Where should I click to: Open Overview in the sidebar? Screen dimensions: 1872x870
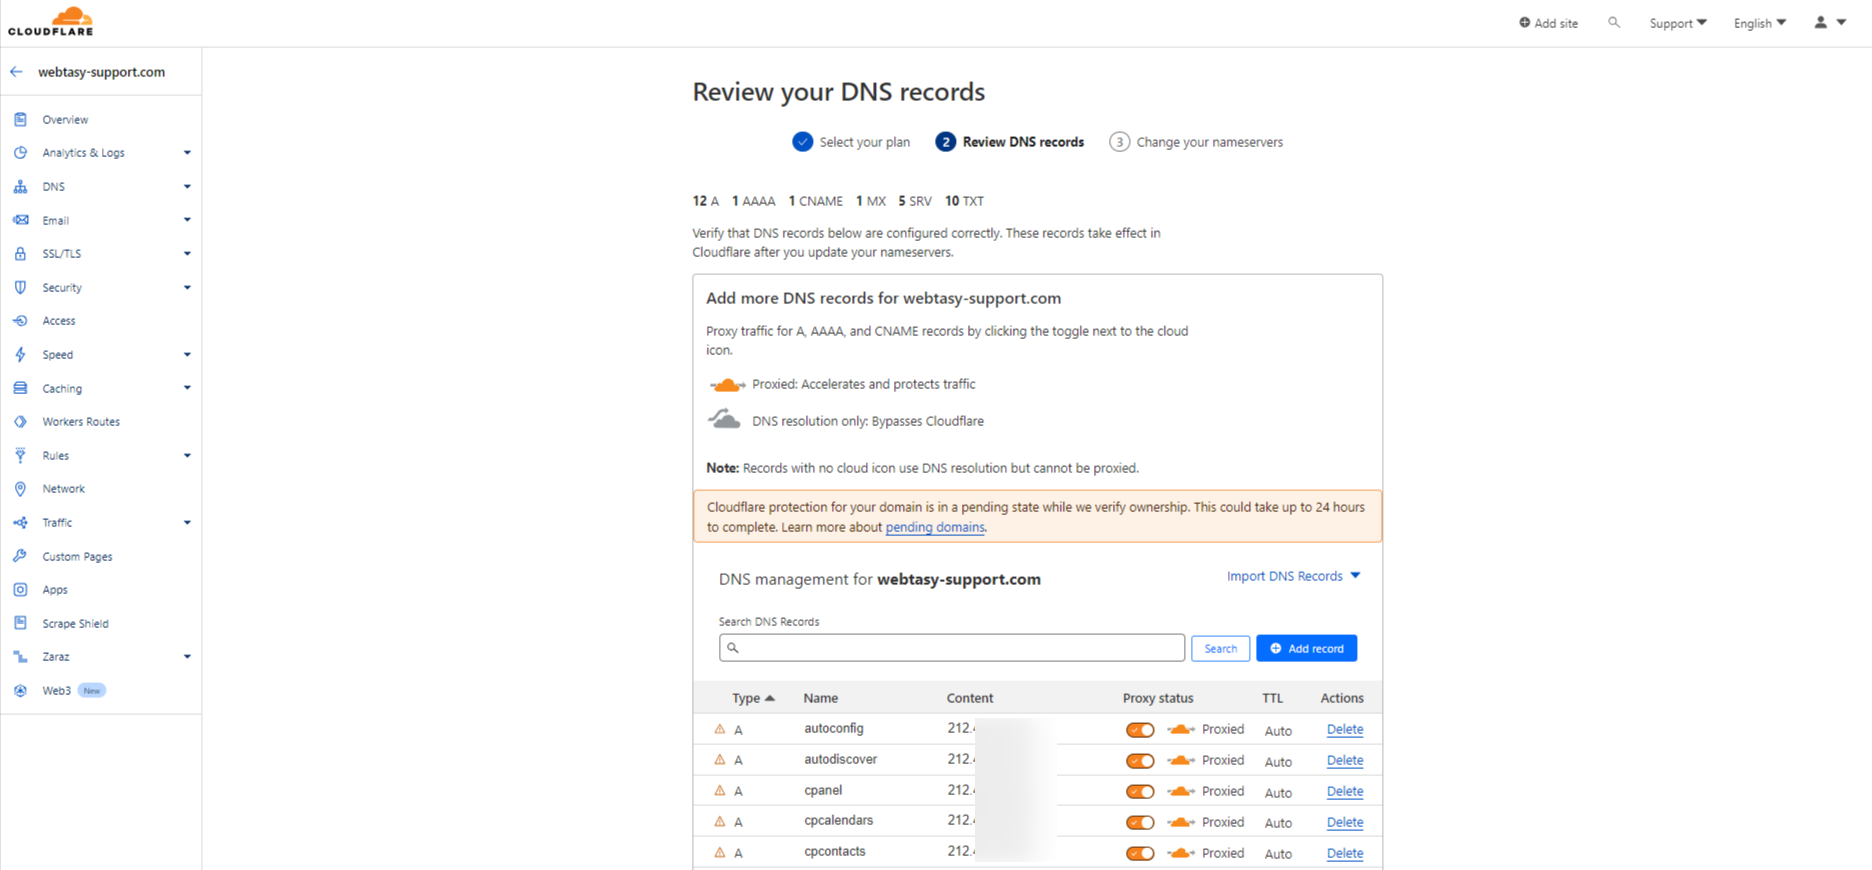[x=65, y=119]
